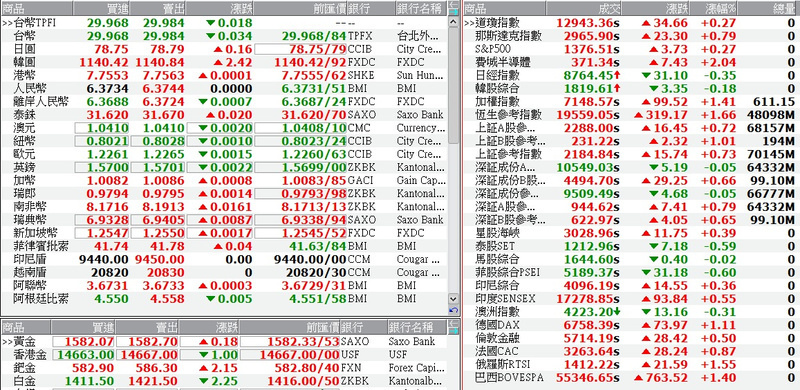
Task: Select the 阿聯幣 currency row
Action: click(x=223, y=285)
